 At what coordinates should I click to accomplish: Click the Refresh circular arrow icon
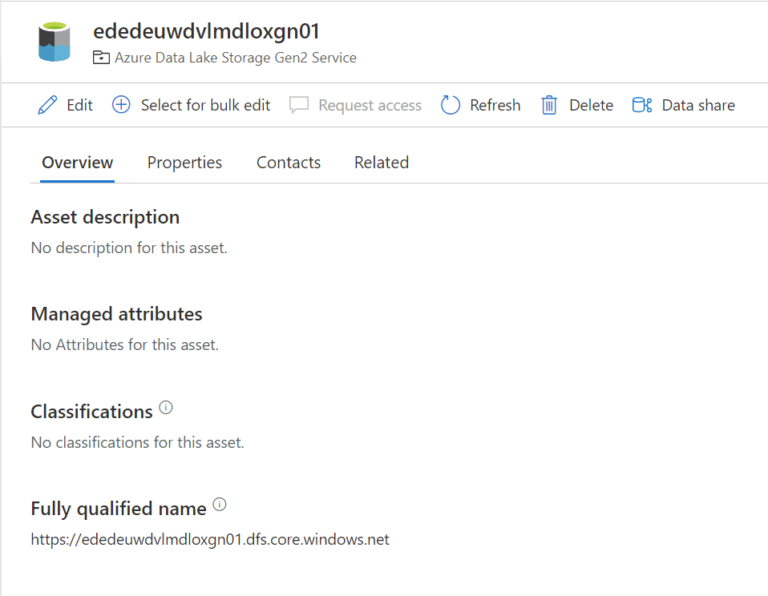[x=450, y=105]
